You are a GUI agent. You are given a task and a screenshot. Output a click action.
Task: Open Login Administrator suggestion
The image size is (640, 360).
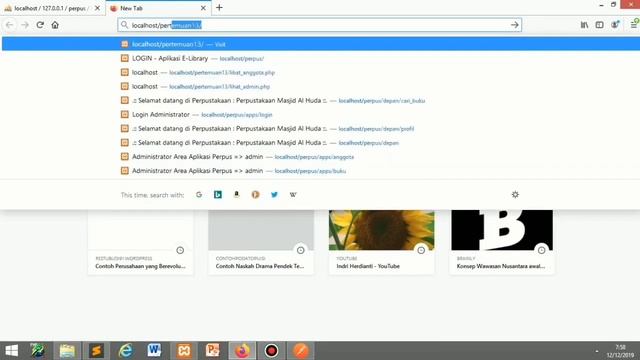point(320,115)
